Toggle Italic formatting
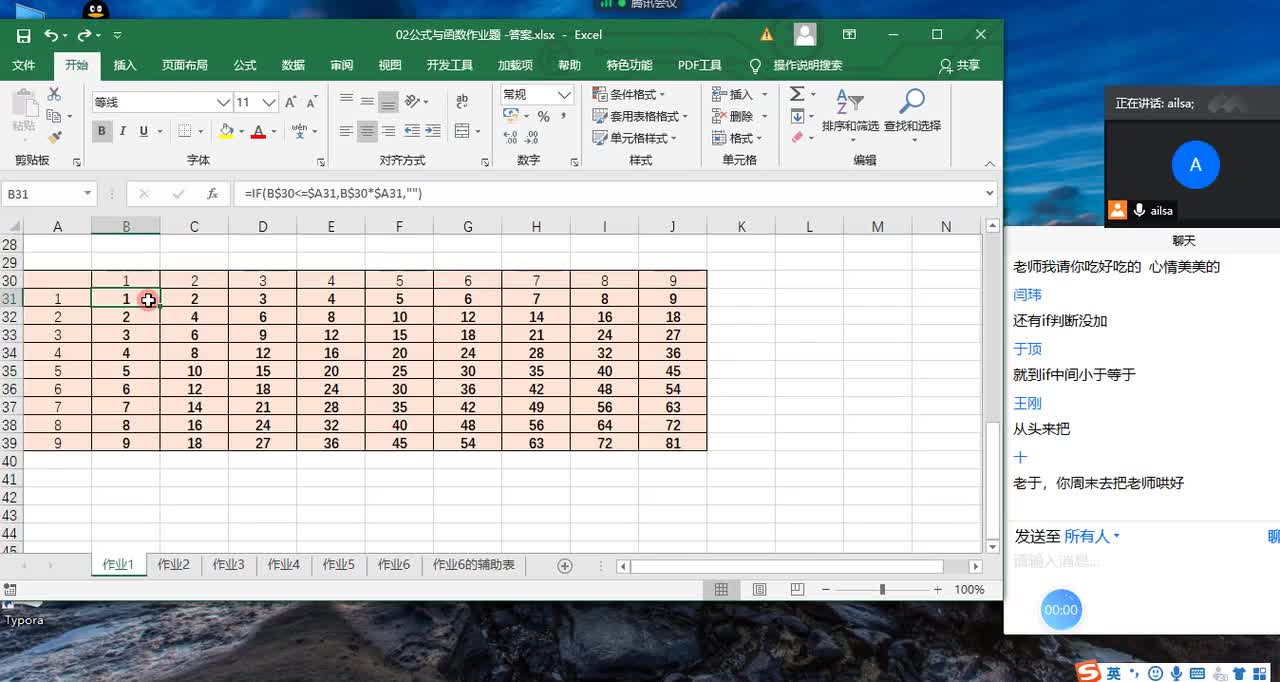Viewport: 1280px width, 682px height. coord(123,131)
